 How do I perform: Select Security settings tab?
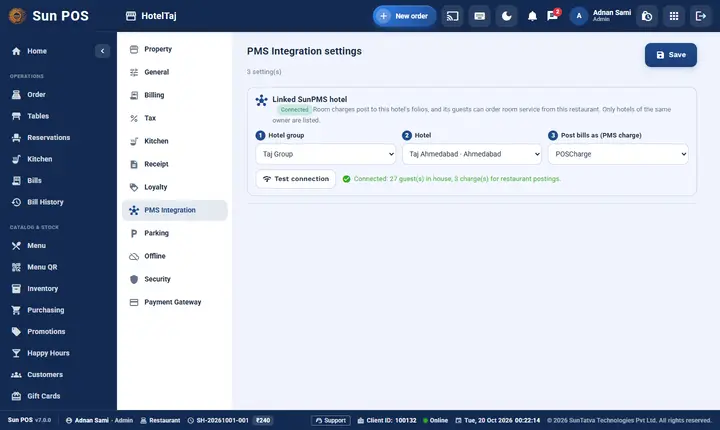(x=174, y=279)
